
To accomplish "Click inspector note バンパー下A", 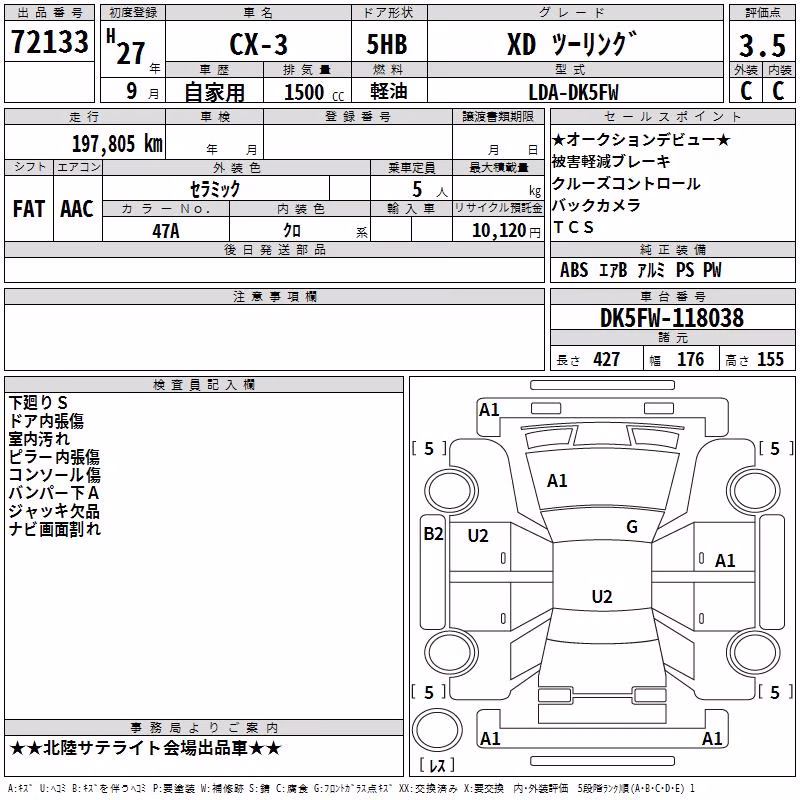I will point(54,492).
